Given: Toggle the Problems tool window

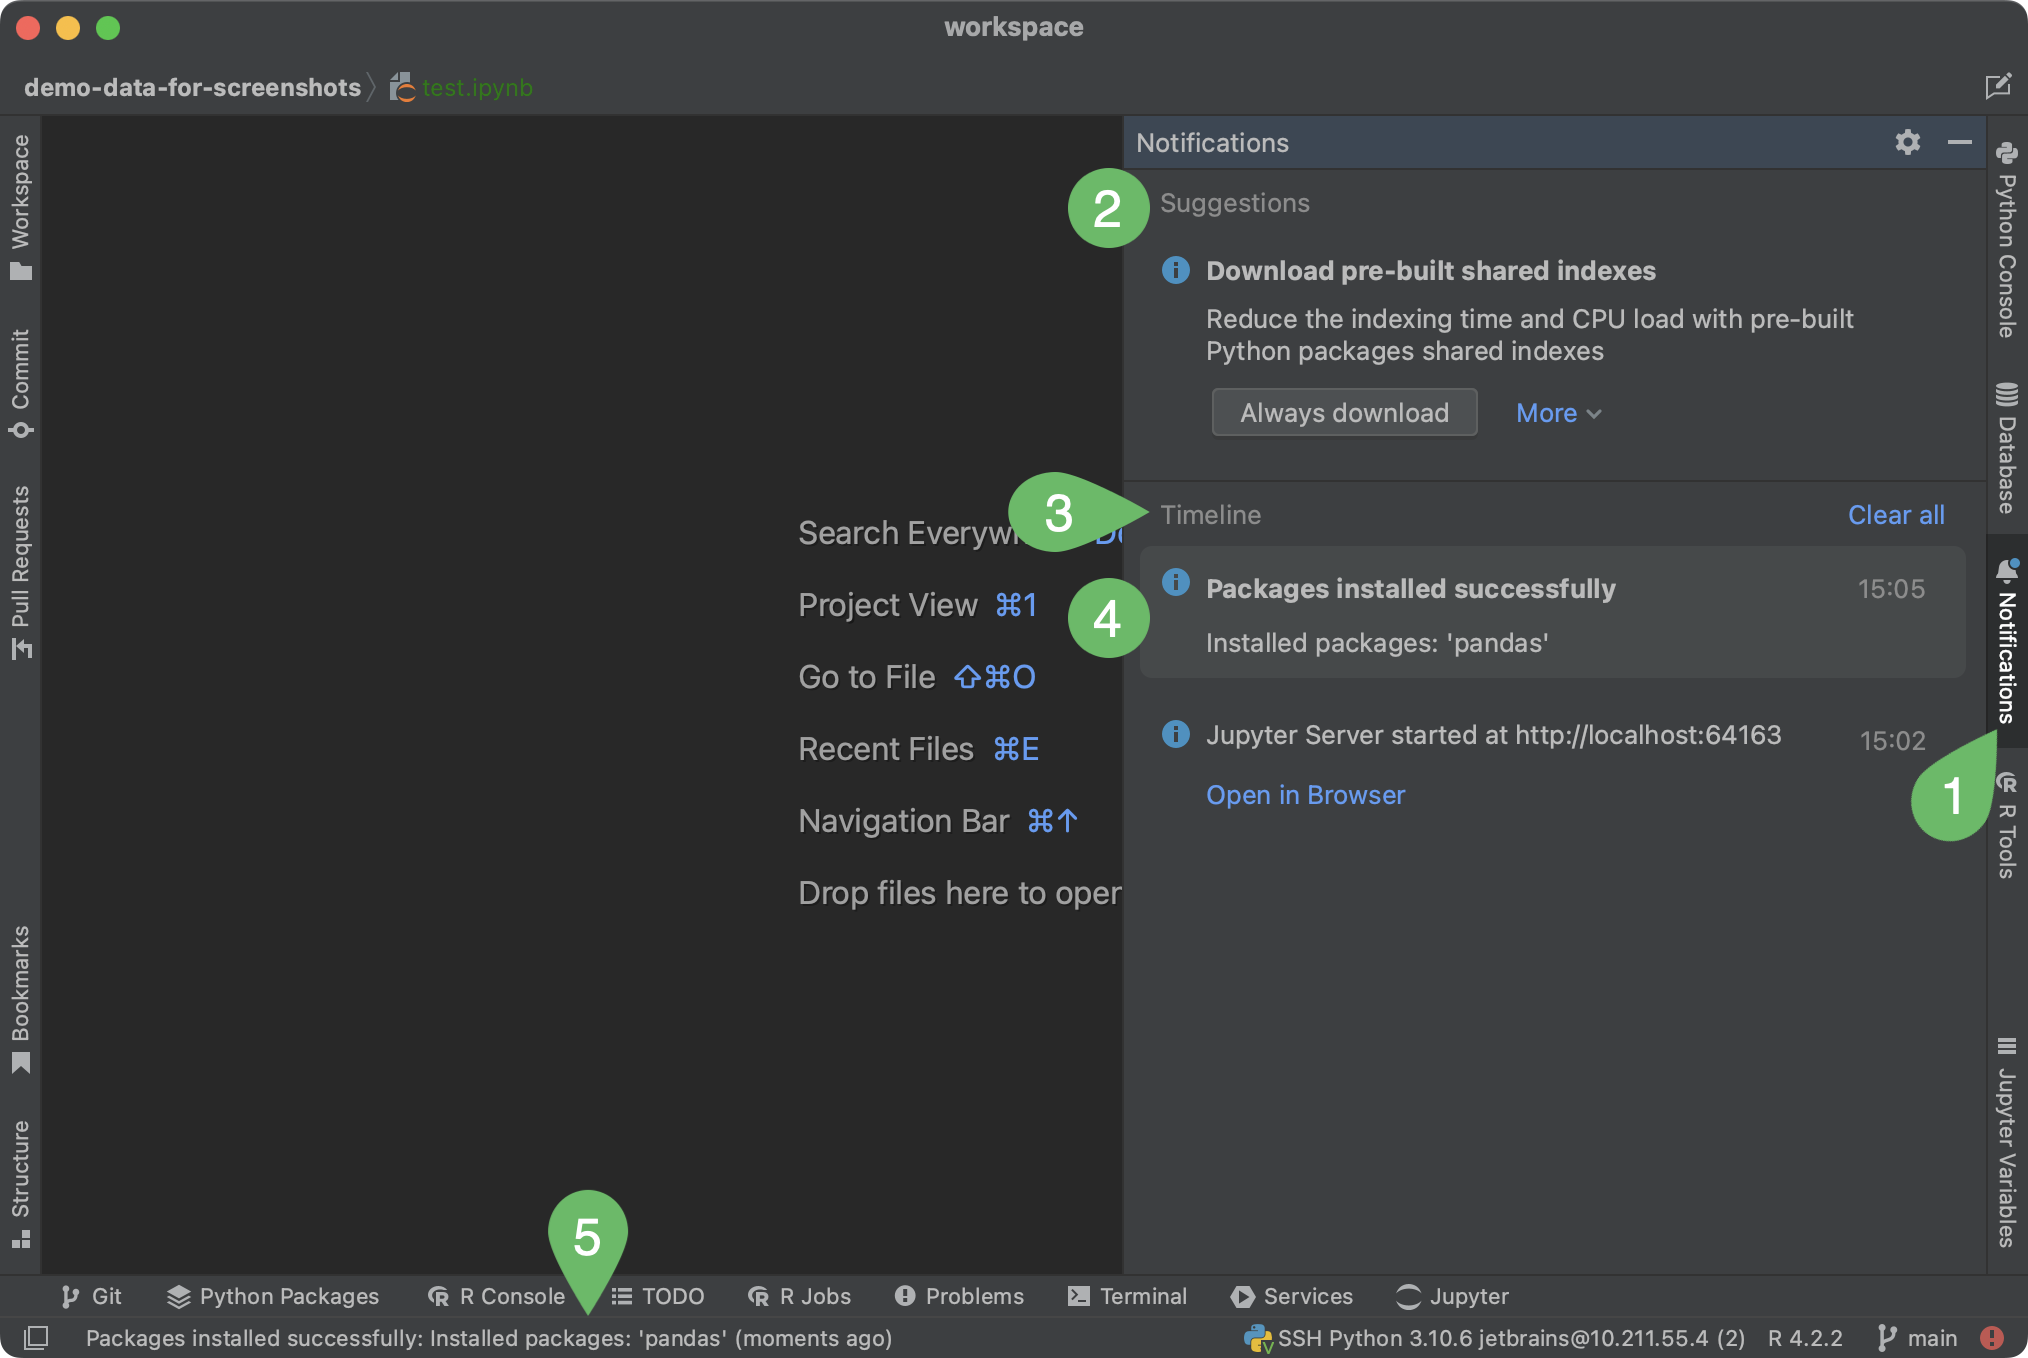Looking at the screenshot, I should (958, 1296).
